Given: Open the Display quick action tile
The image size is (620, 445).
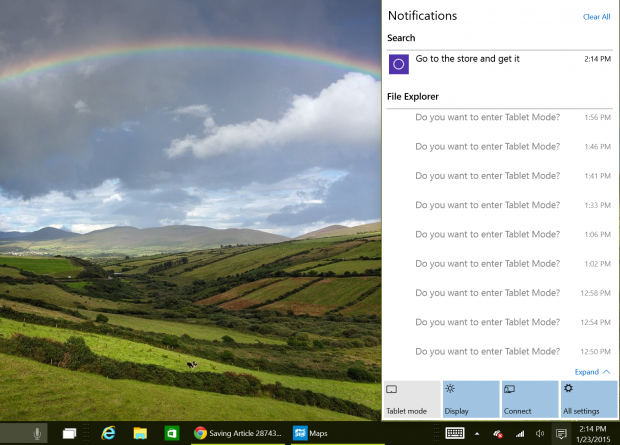Looking at the screenshot, I should point(471,399).
